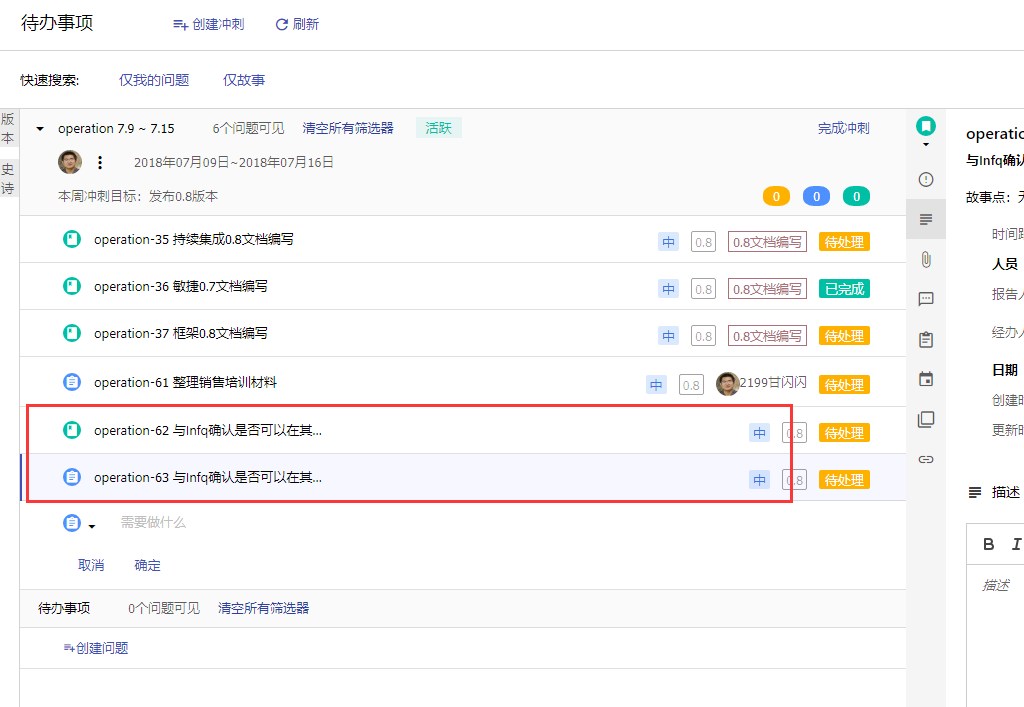Image resolution: width=1024 pixels, height=707 pixels.
Task: Click the sprint assignee avatar
Action: click(70, 162)
